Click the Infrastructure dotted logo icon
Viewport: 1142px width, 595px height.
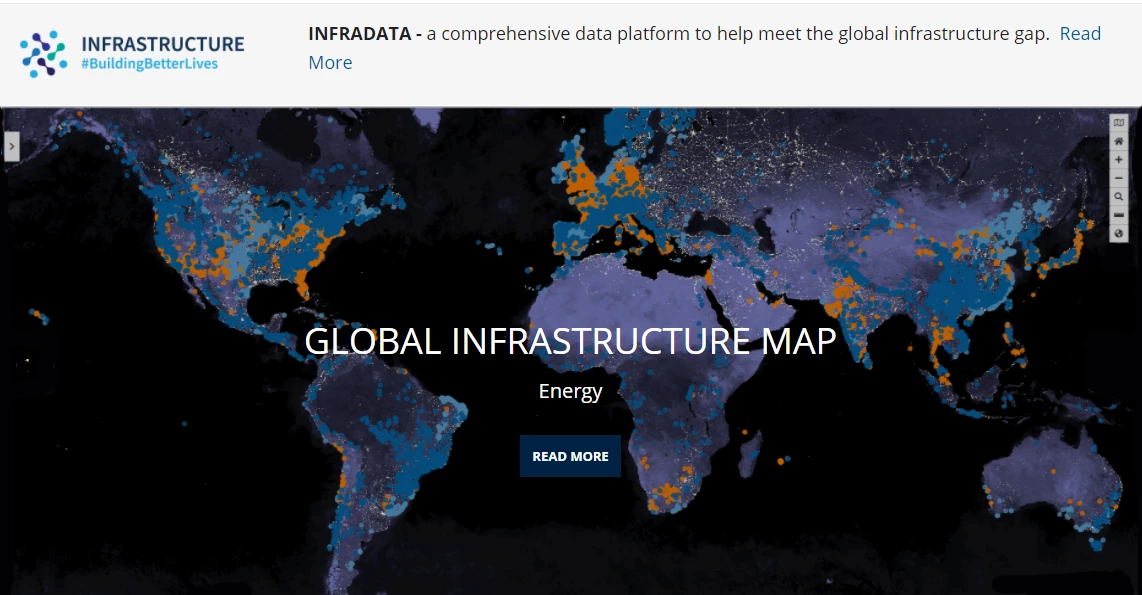(43, 54)
